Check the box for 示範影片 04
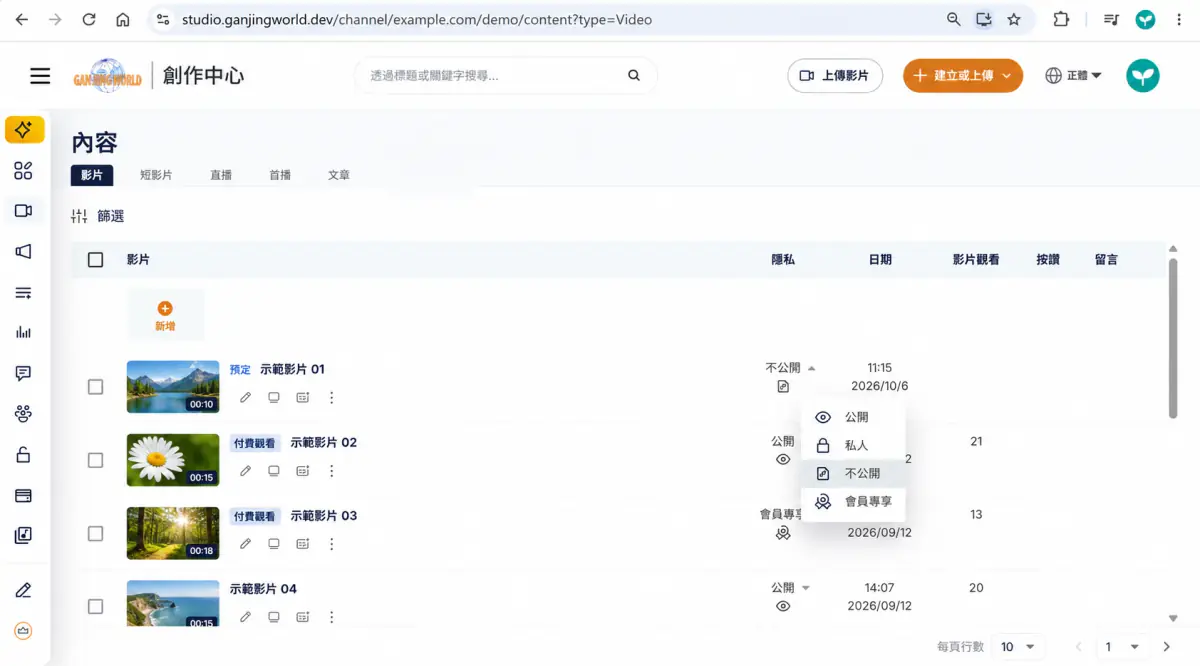The image size is (1200, 666). [x=96, y=607]
